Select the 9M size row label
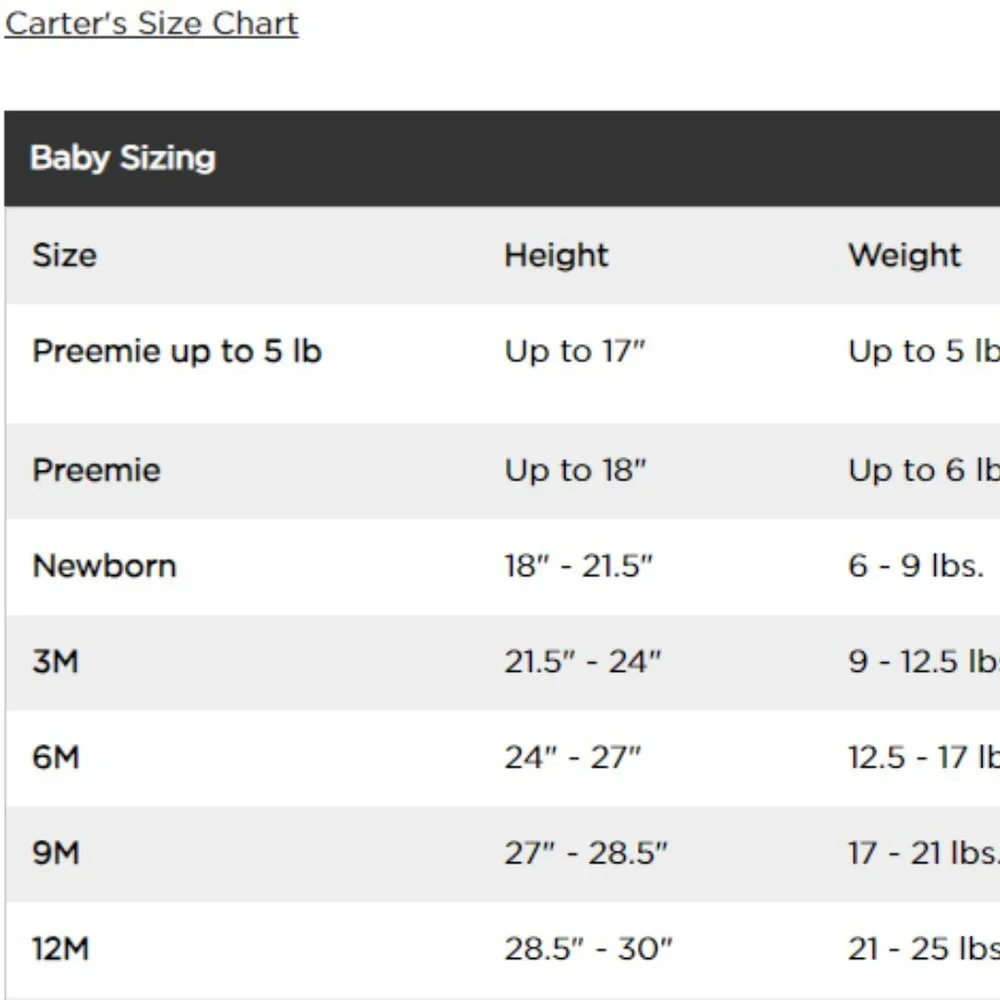1000x1000 pixels. (x=56, y=853)
